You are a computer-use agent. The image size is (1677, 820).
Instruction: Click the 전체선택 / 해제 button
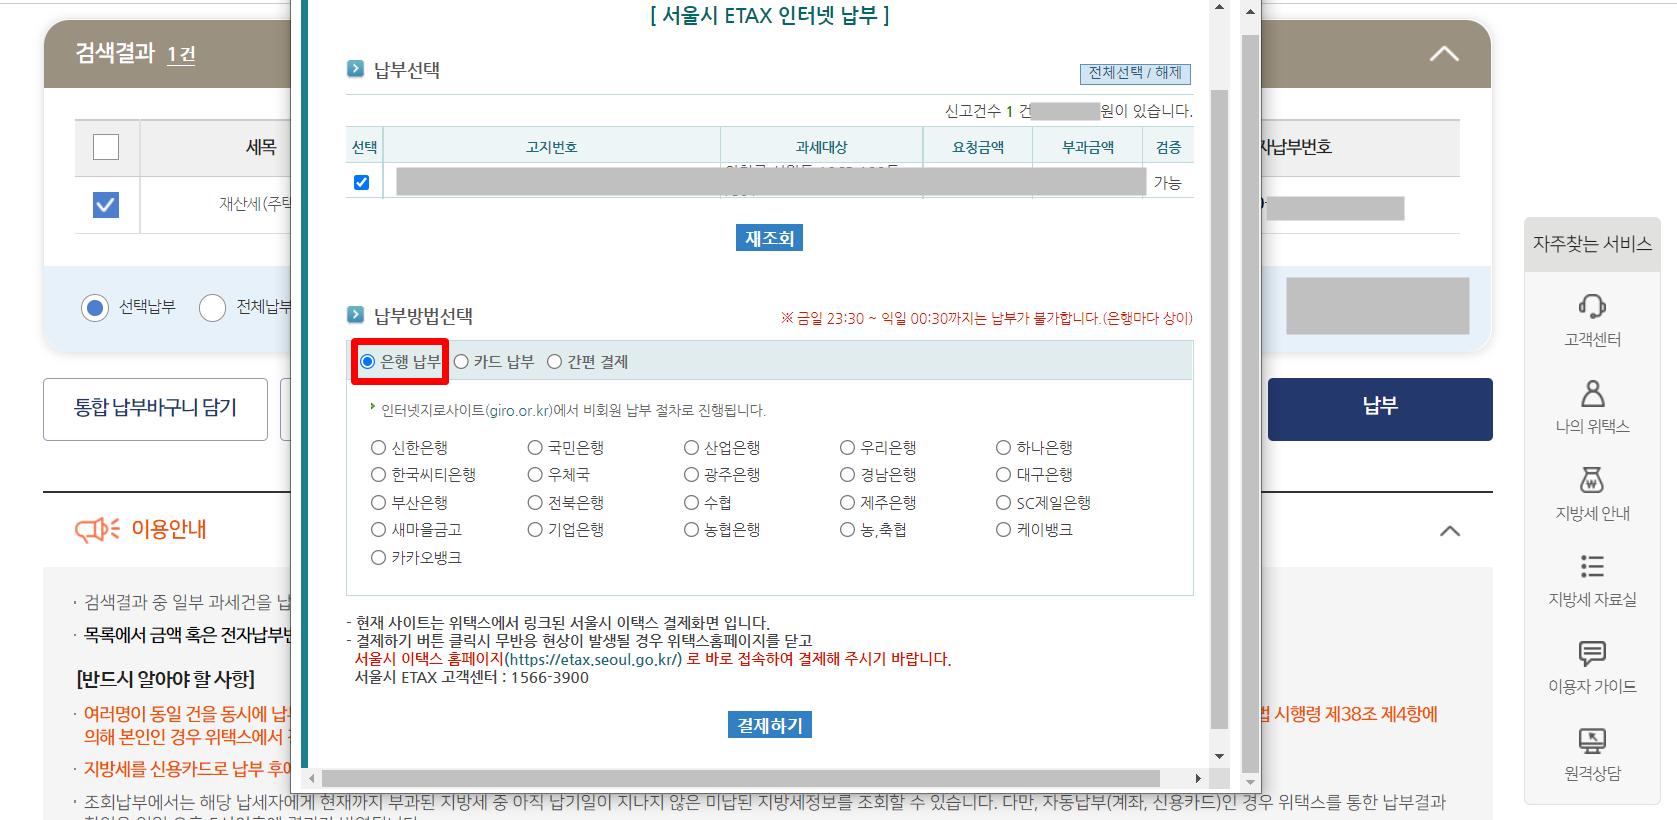click(1135, 73)
